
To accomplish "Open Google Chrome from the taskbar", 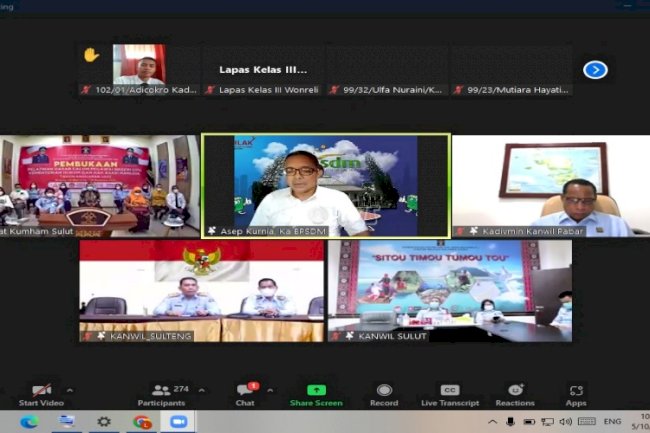I will [x=142, y=422].
